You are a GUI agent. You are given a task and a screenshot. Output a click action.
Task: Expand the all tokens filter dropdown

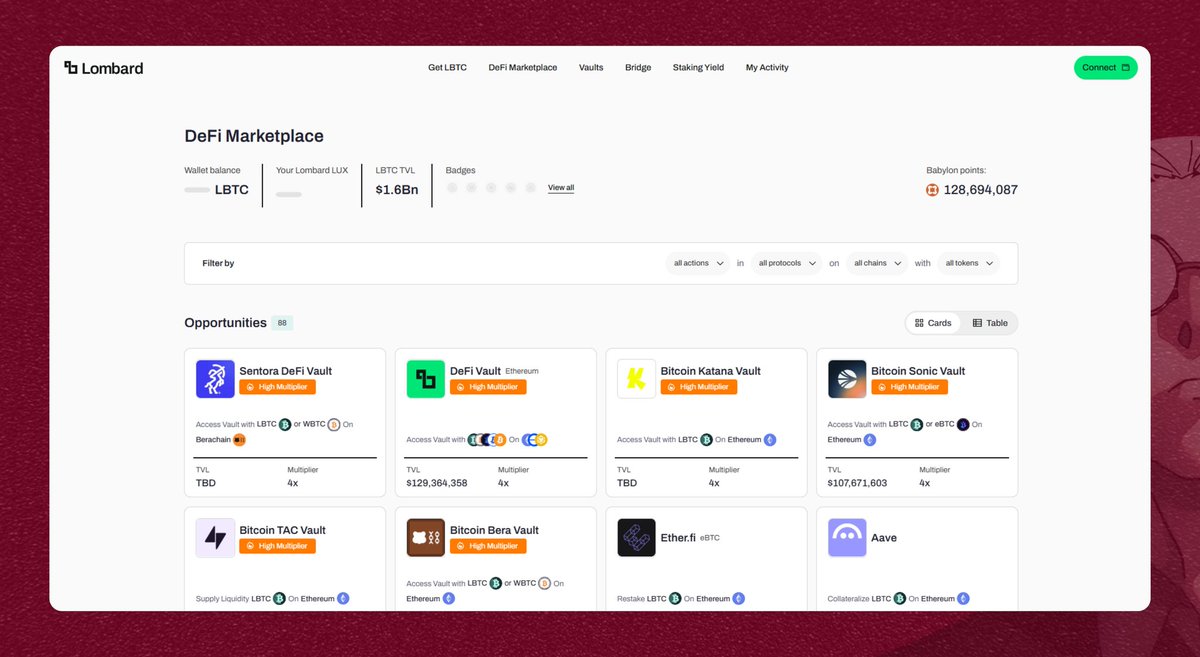(x=969, y=263)
